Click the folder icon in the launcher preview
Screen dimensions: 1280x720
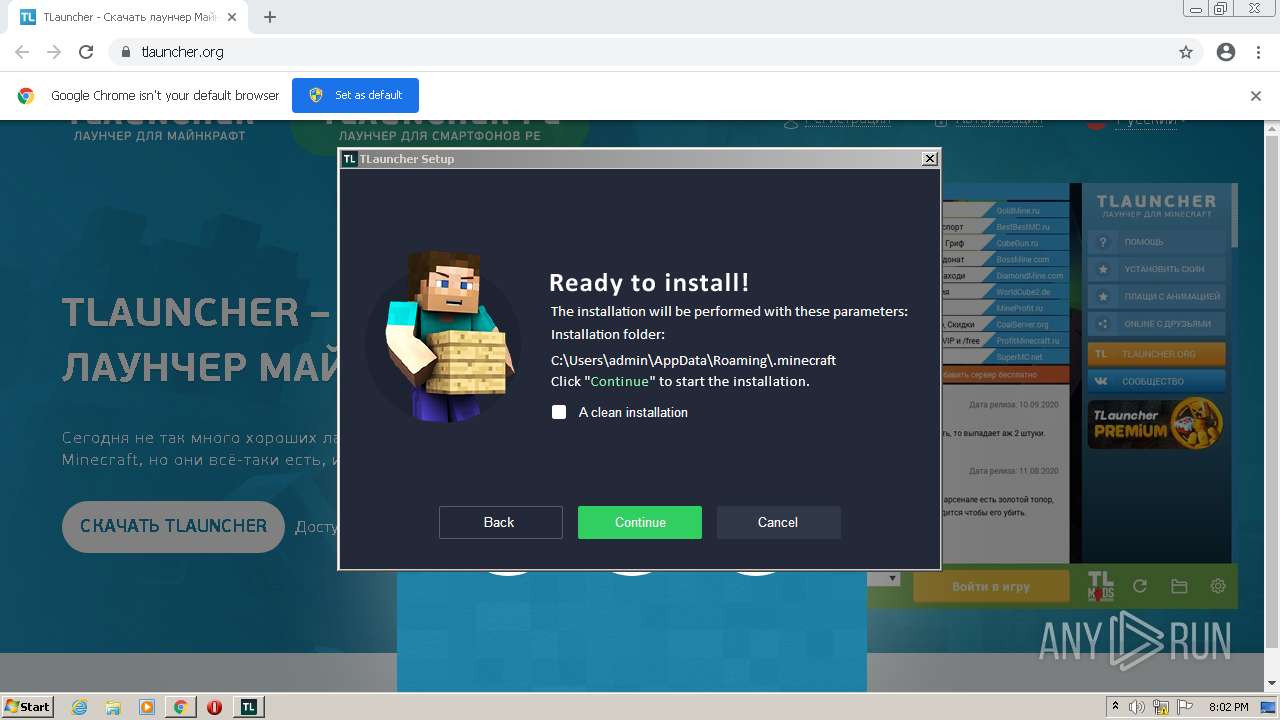(x=1179, y=587)
